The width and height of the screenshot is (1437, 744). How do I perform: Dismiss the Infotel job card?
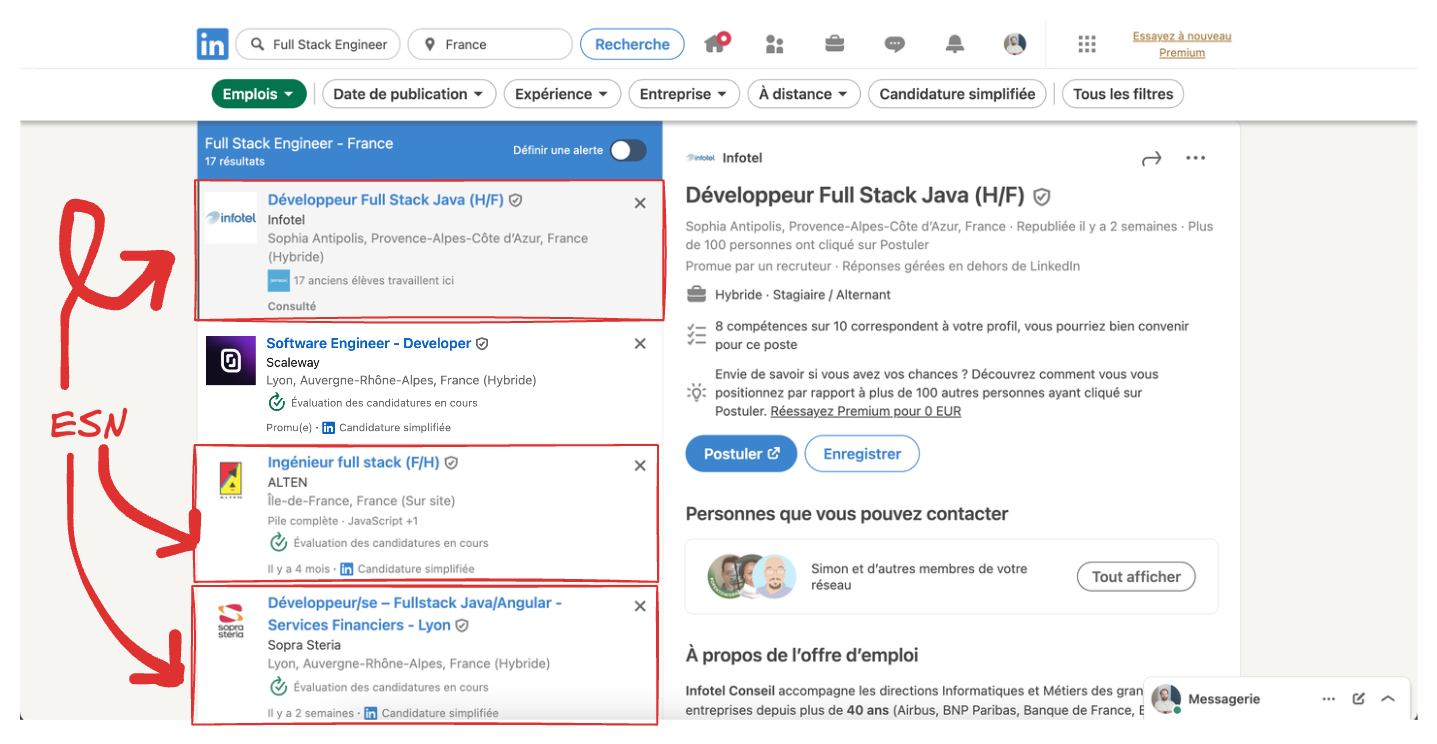click(640, 203)
